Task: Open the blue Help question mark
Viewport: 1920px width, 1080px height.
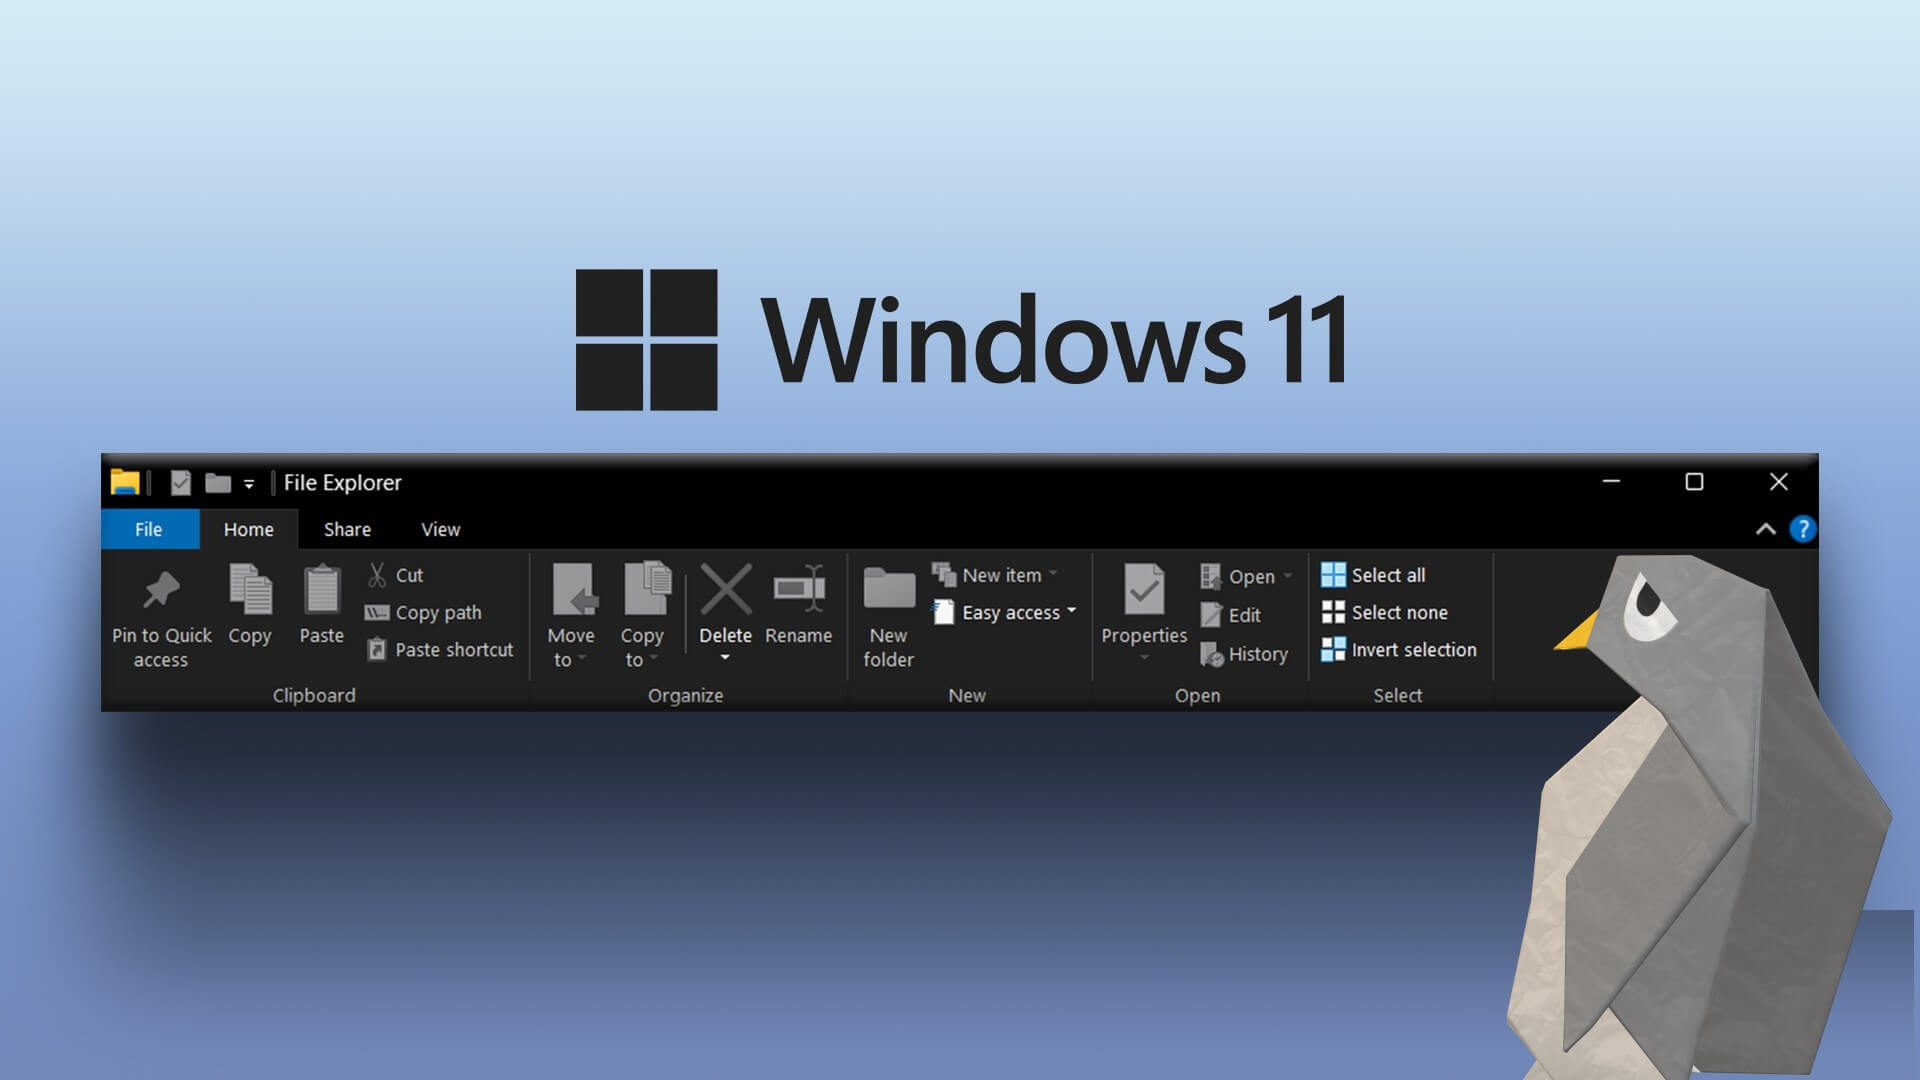Action: (1802, 529)
